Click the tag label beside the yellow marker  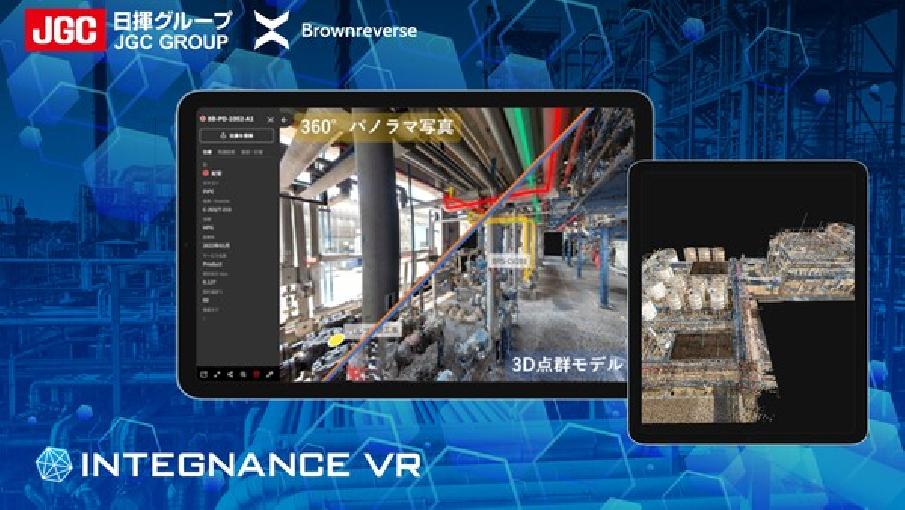(x=372, y=330)
